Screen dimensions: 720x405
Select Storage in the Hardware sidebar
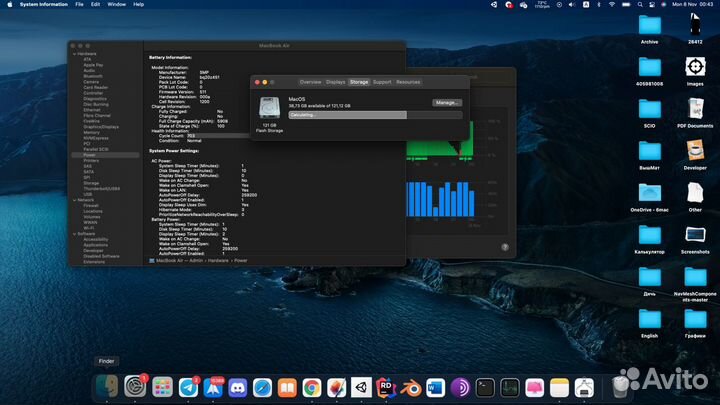point(91,183)
